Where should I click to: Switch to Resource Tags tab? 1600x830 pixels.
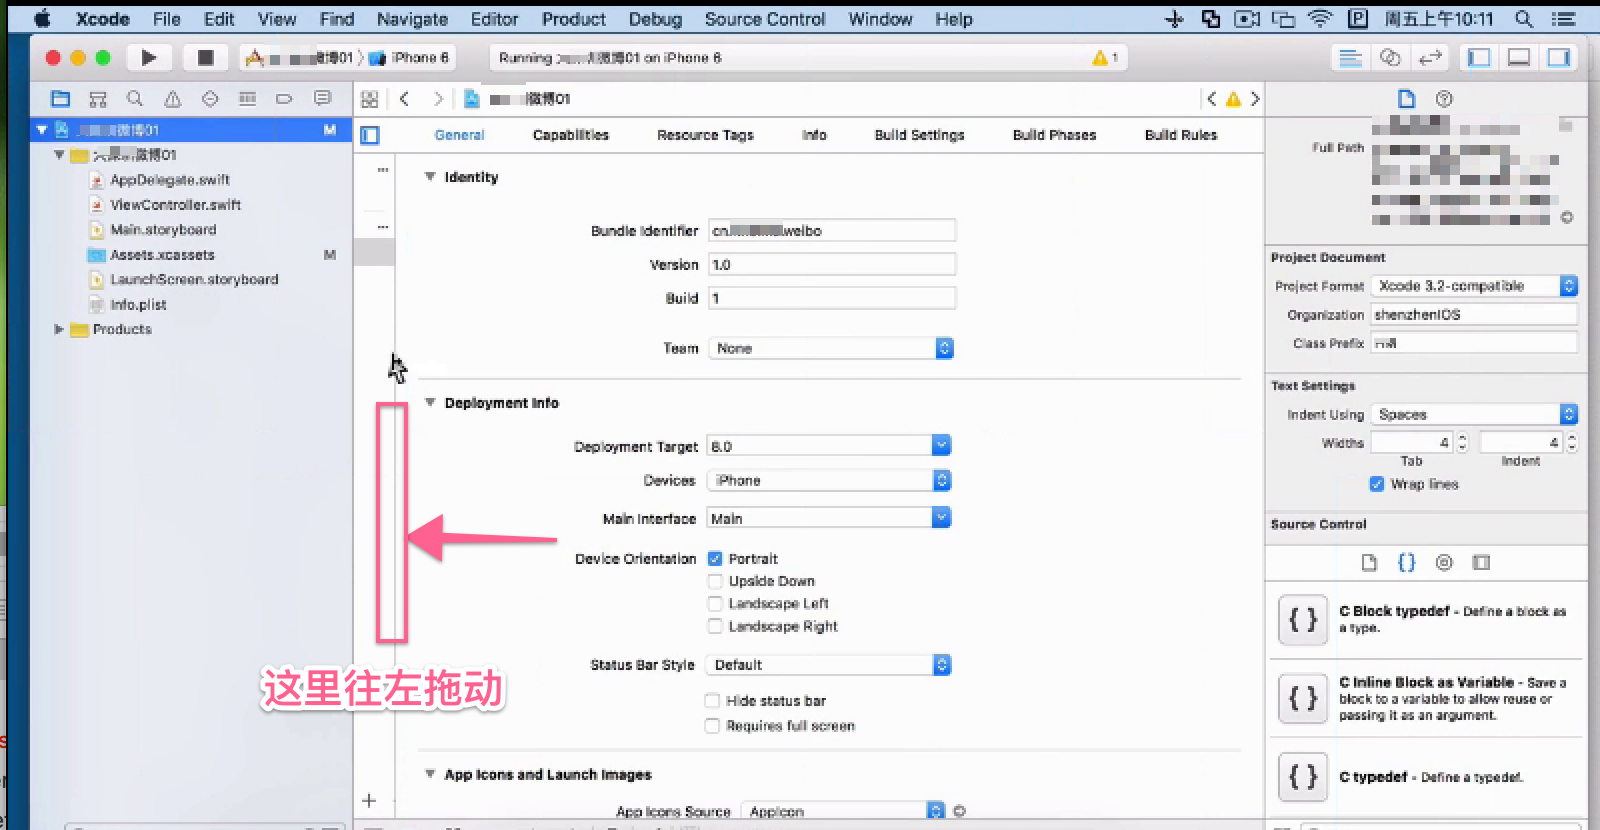(x=705, y=135)
